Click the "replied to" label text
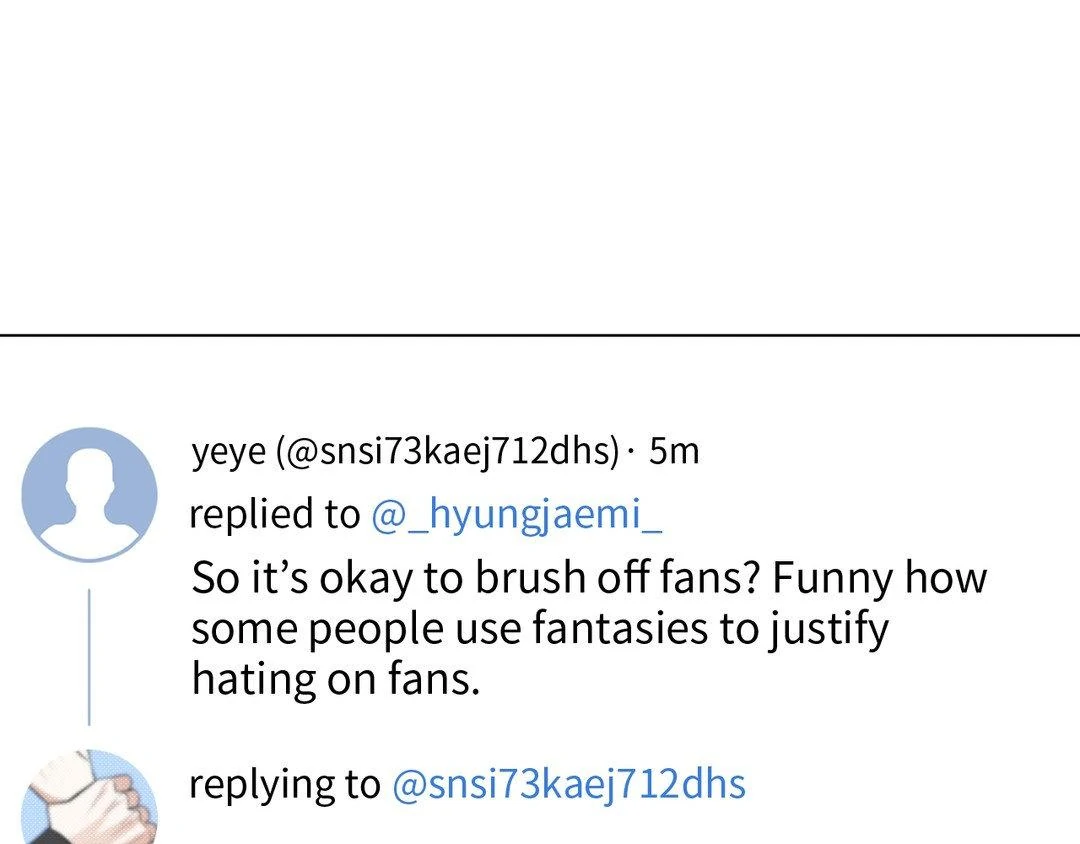Viewport: 1080px width, 844px height. [273, 514]
